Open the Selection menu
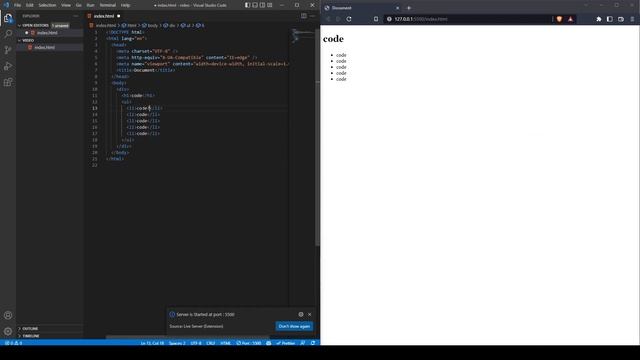 tap(47, 5)
